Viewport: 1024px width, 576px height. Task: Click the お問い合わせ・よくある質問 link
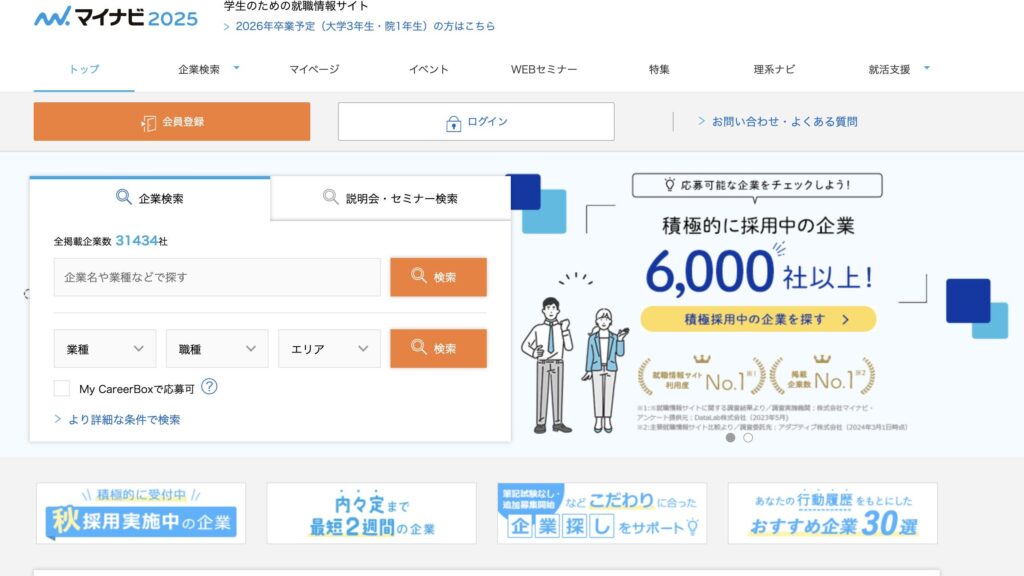click(x=784, y=122)
